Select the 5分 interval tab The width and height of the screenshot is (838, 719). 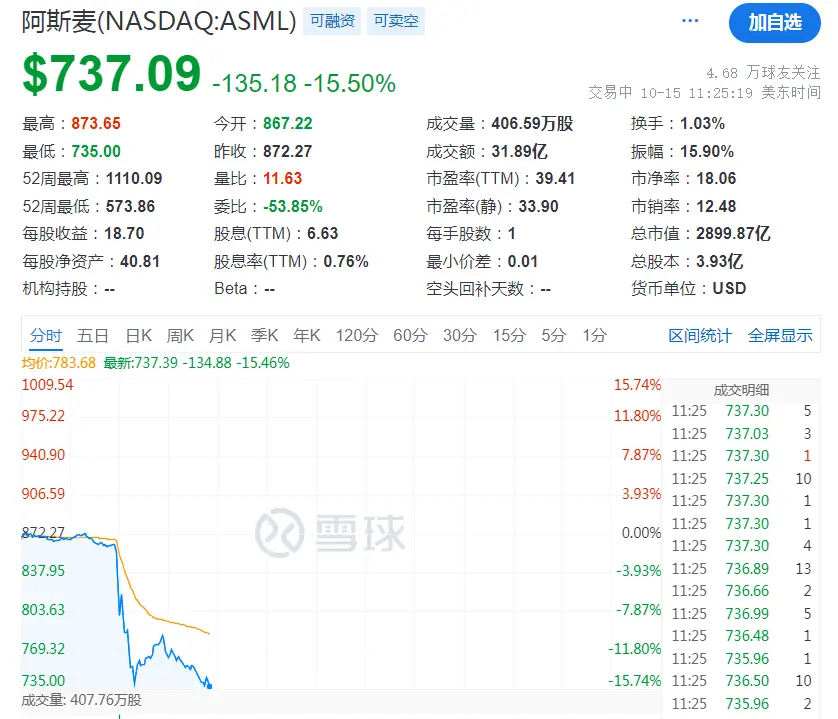pyautogui.click(x=554, y=335)
